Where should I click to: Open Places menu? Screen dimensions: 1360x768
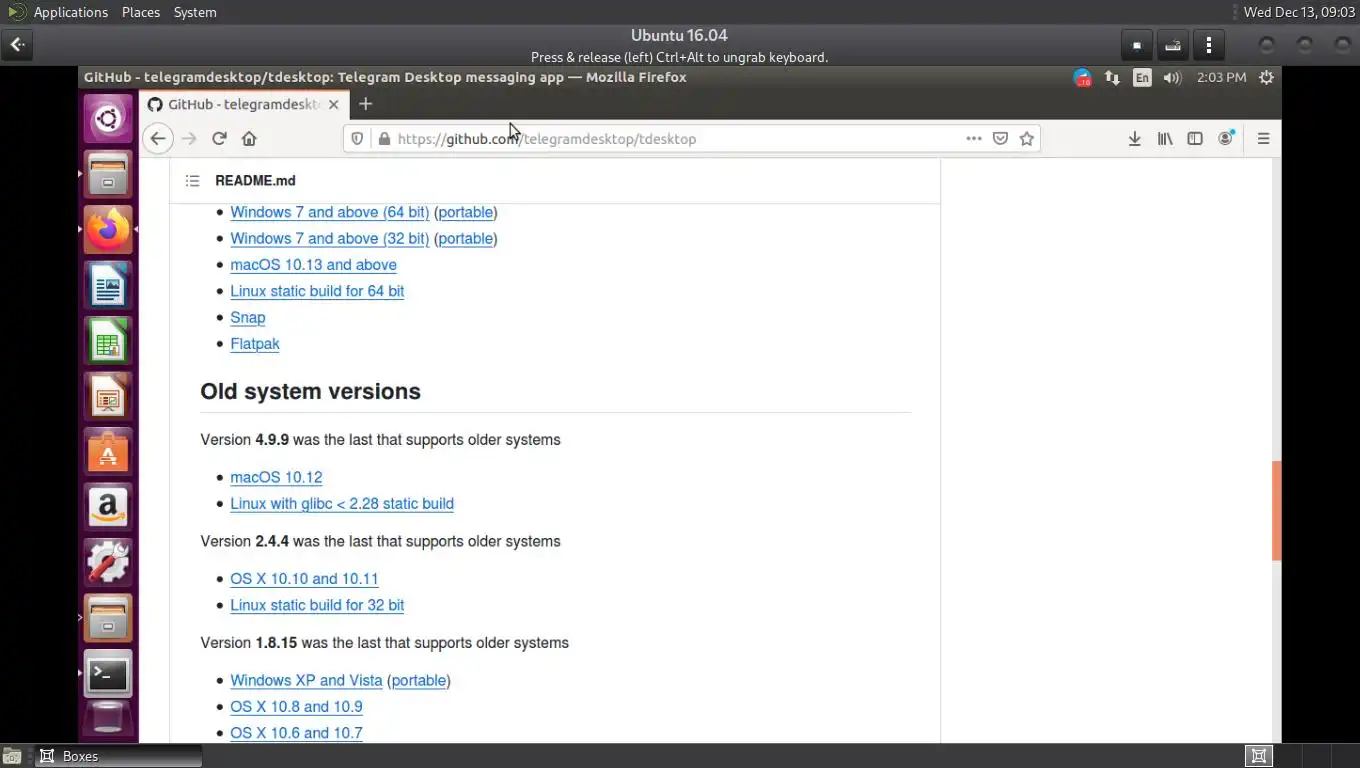(x=141, y=12)
